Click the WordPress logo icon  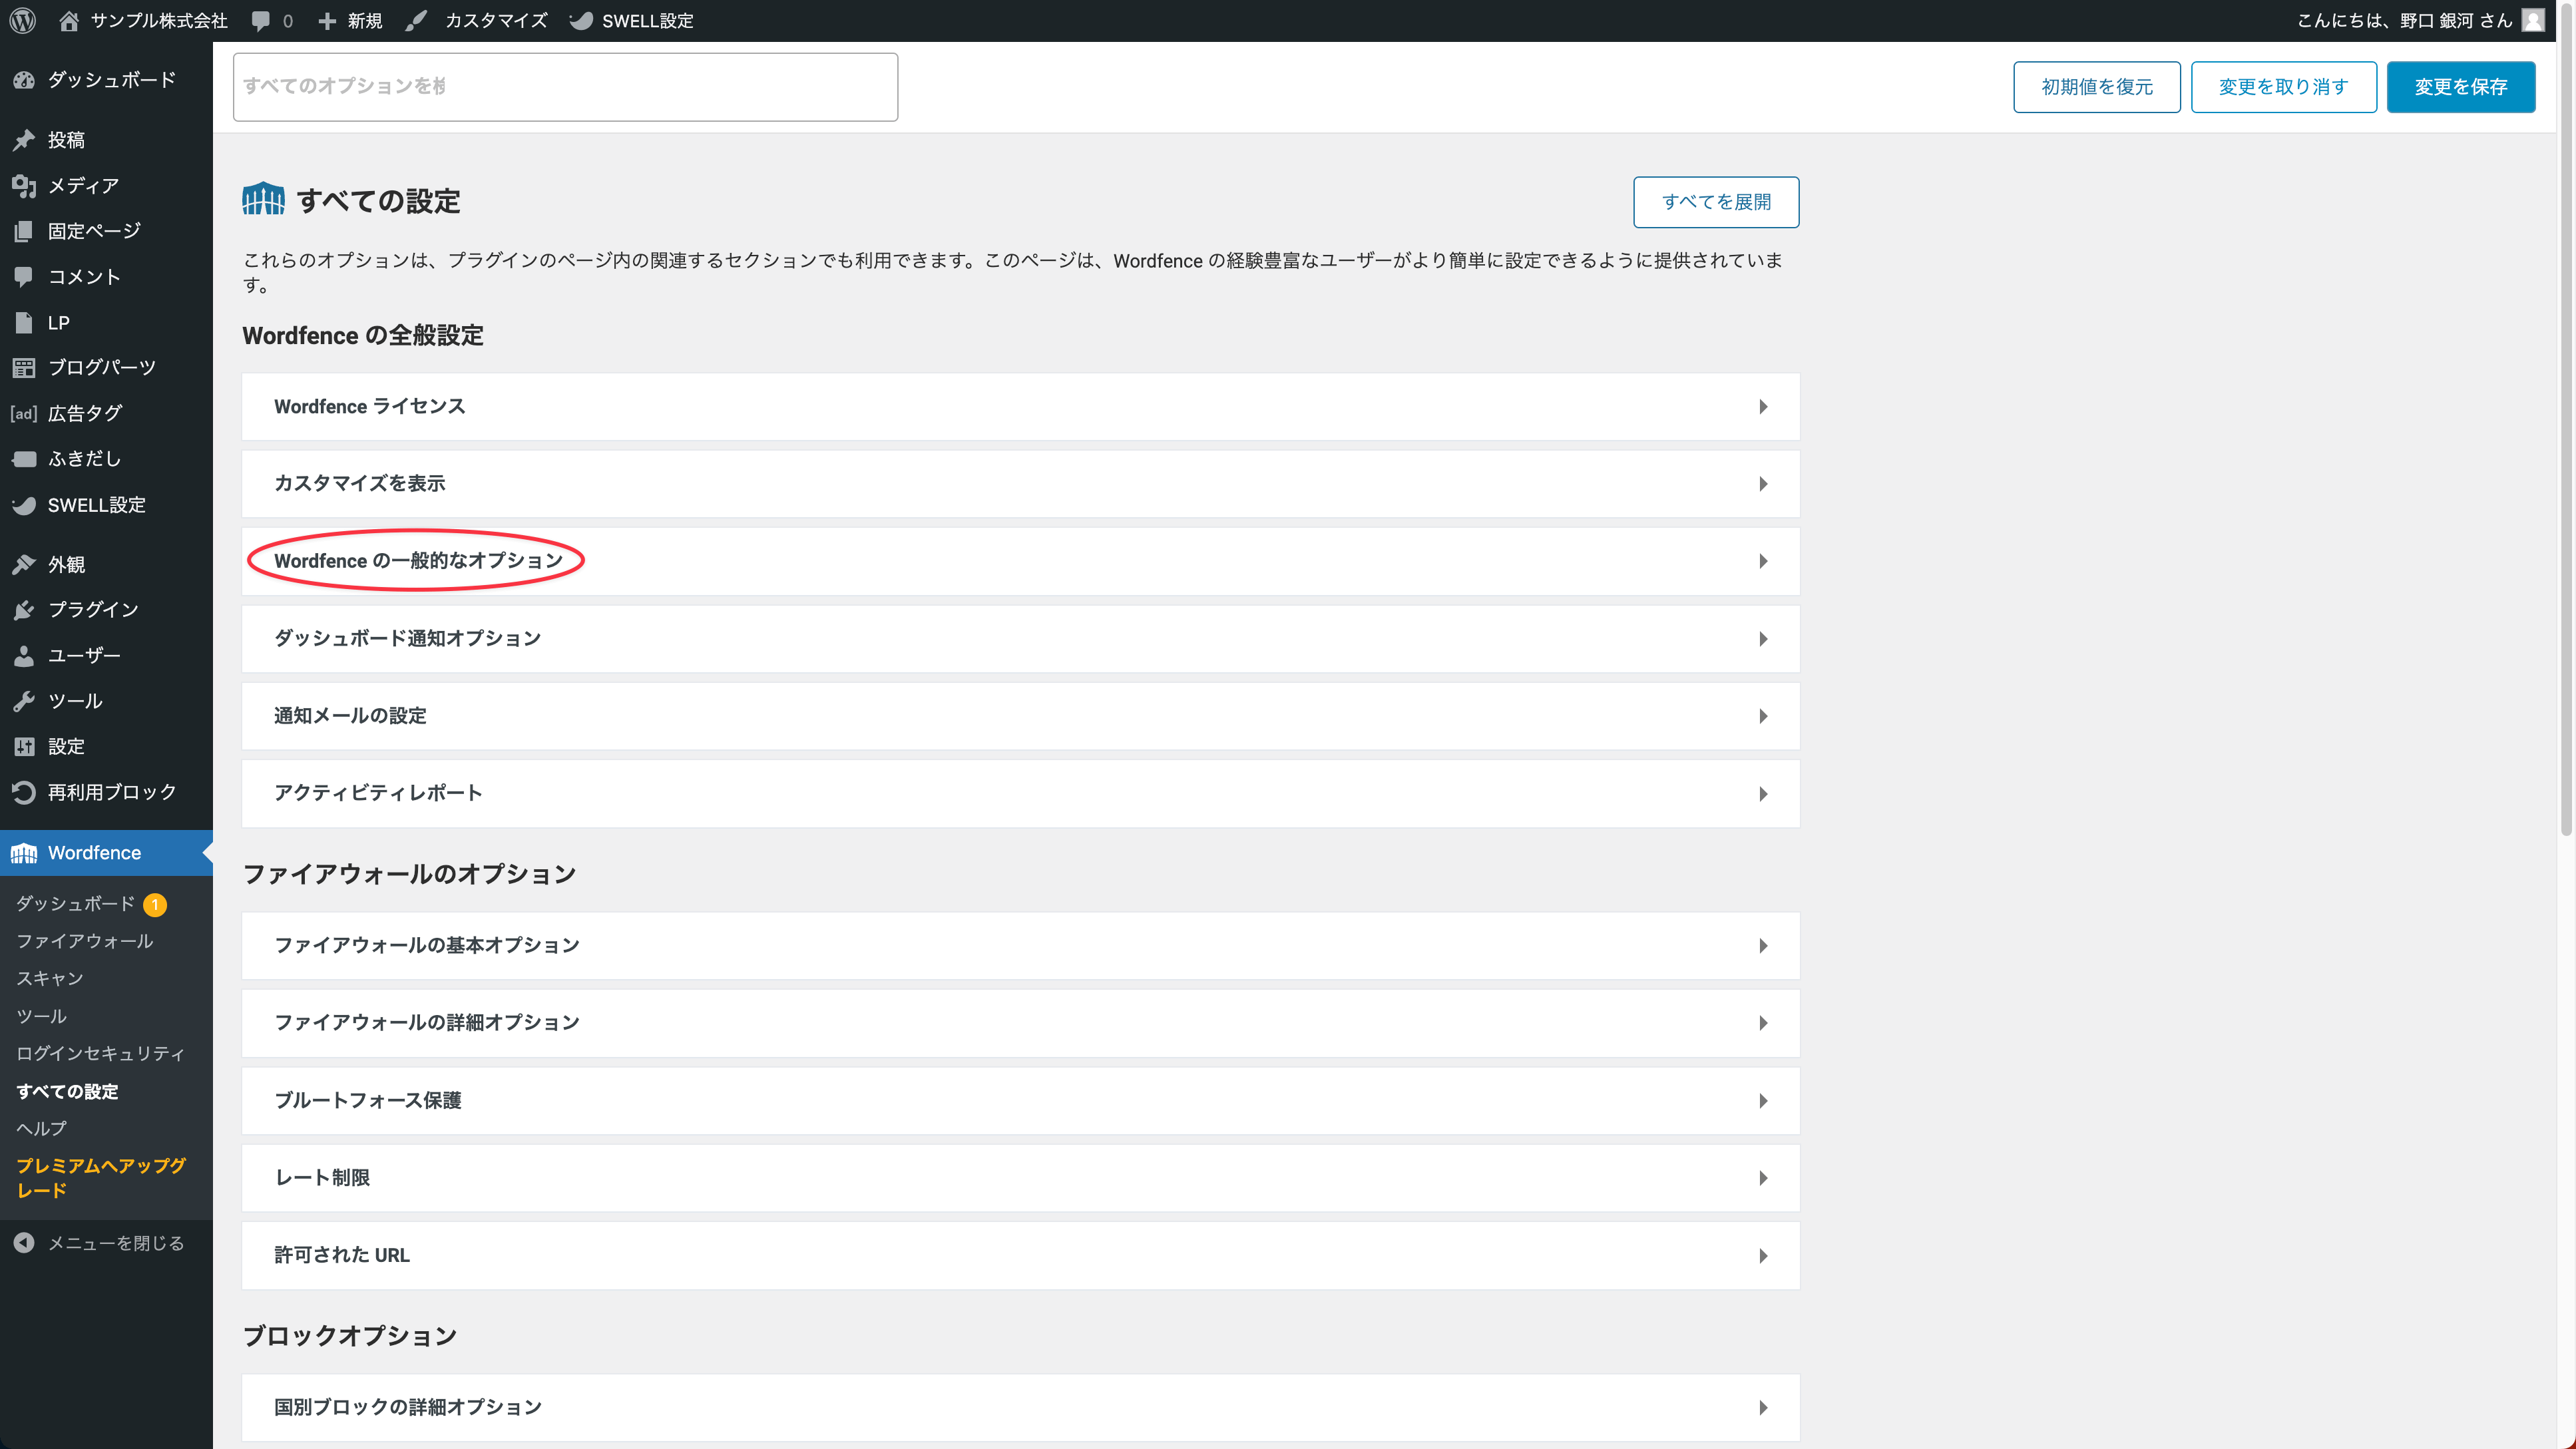22,20
